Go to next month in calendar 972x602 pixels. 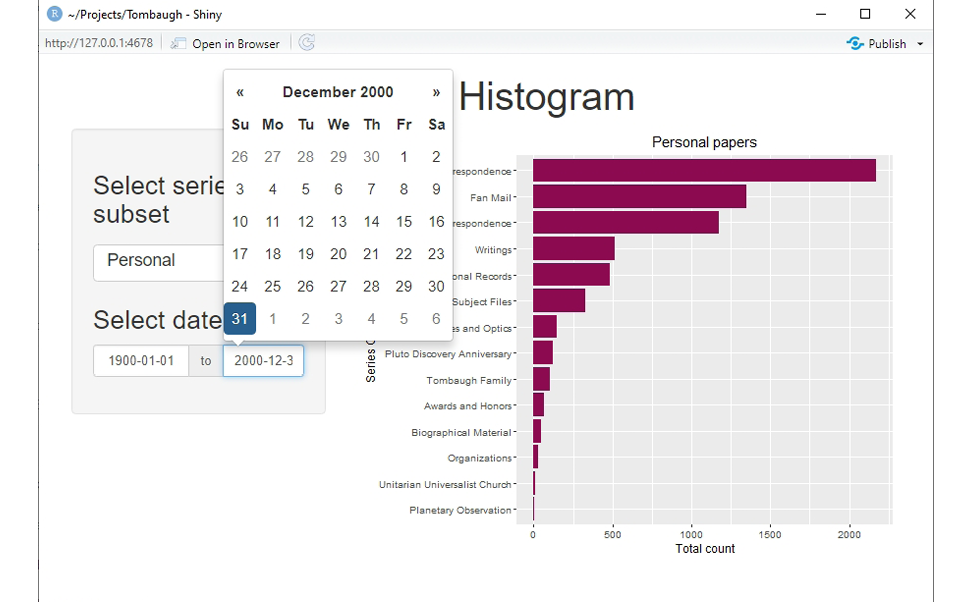coord(436,92)
